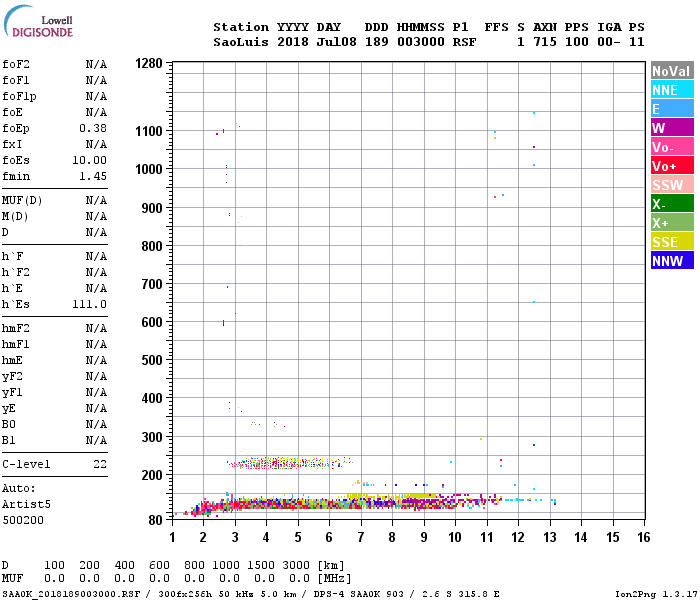Click the 16 MHz frequency axis label
This screenshot has width=700, height=600.
tap(643, 537)
